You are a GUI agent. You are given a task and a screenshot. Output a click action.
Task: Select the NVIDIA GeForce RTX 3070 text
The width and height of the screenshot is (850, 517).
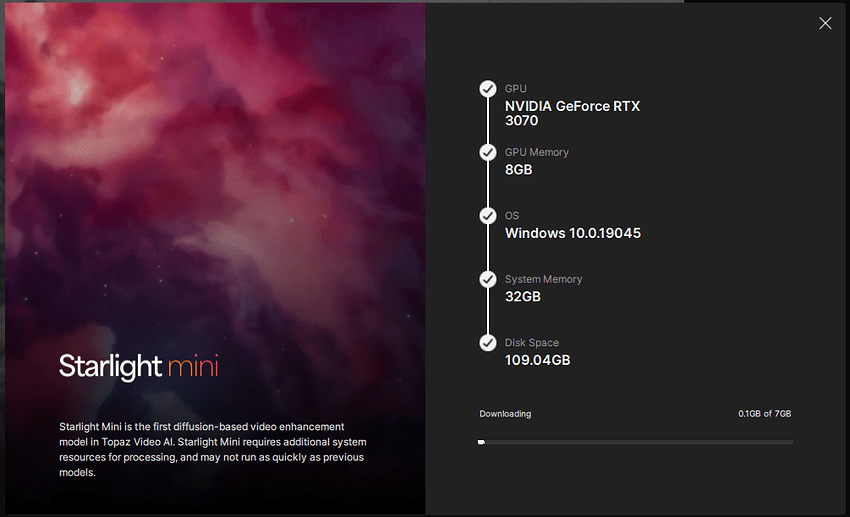coord(572,113)
